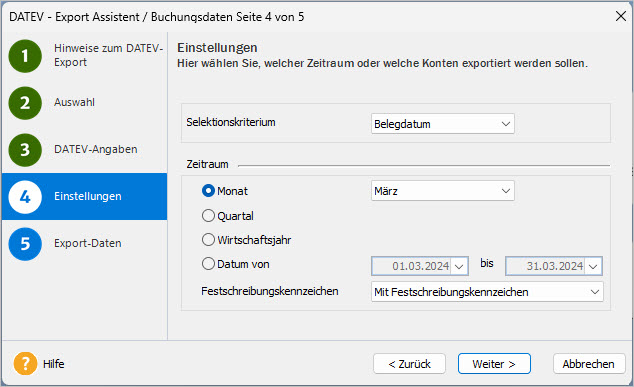Screen dimensions: 634x387
Task: Open the Selektionskriterium Belegdatum dropdown
Action: (443, 124)
